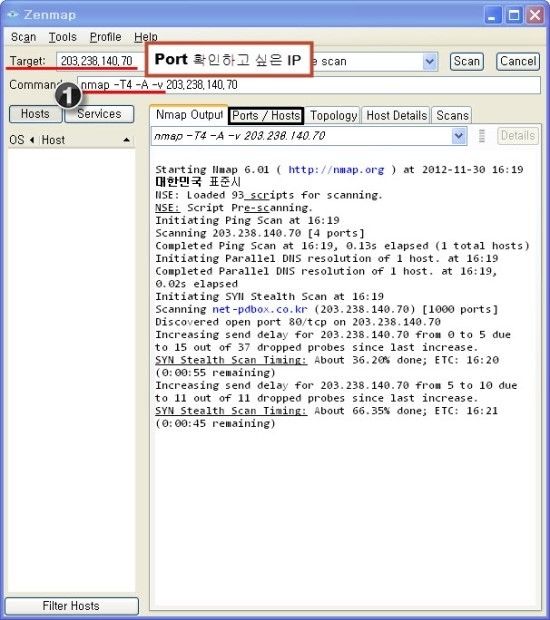Click the Target input field

(x=100, y=61)
